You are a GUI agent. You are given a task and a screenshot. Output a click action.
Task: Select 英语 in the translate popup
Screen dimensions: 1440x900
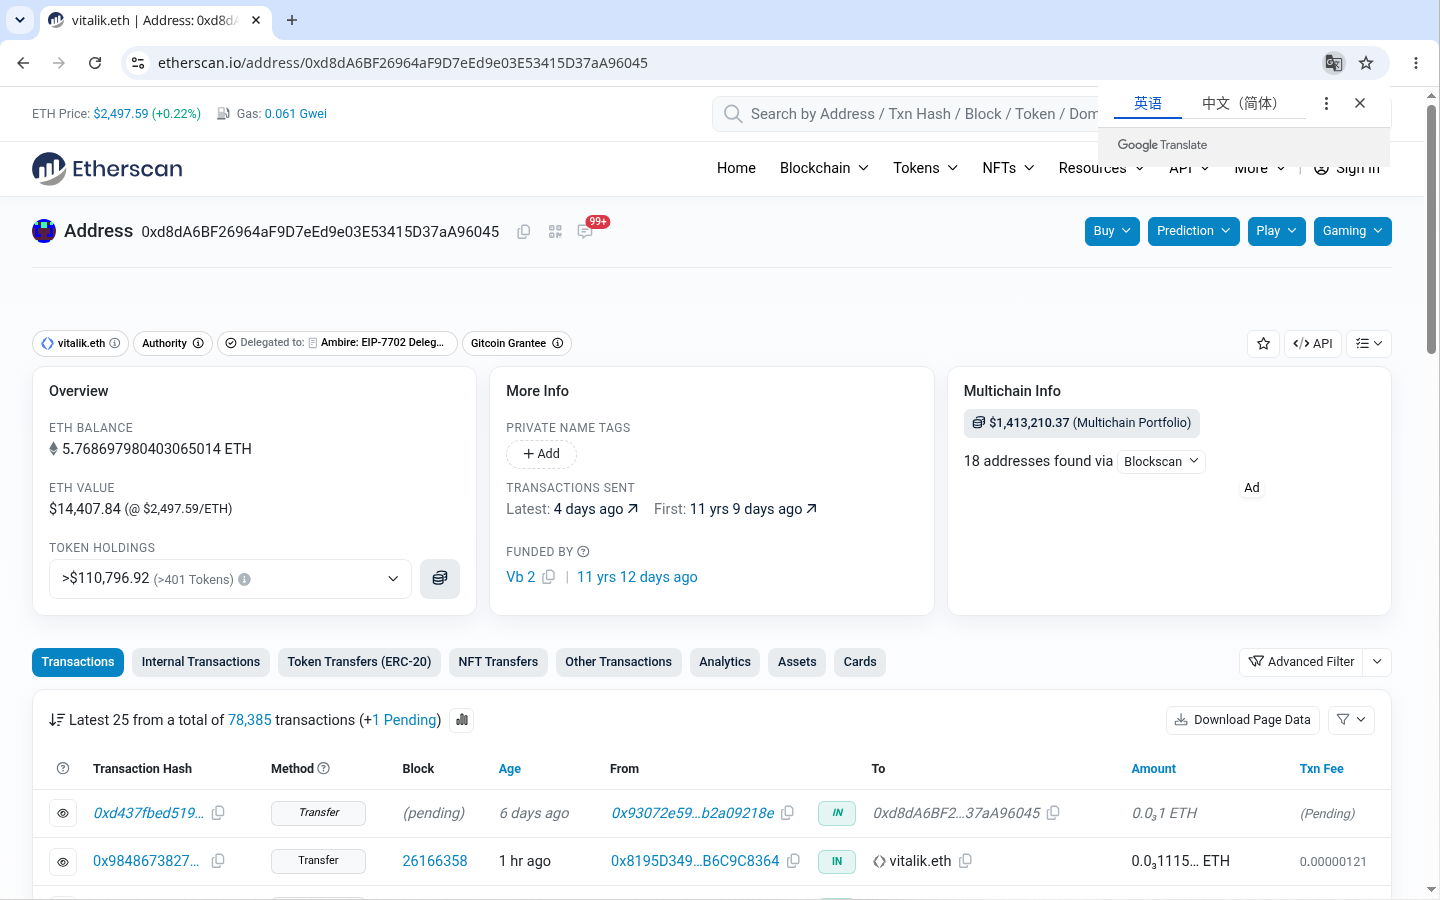[x=1148, y=103]
